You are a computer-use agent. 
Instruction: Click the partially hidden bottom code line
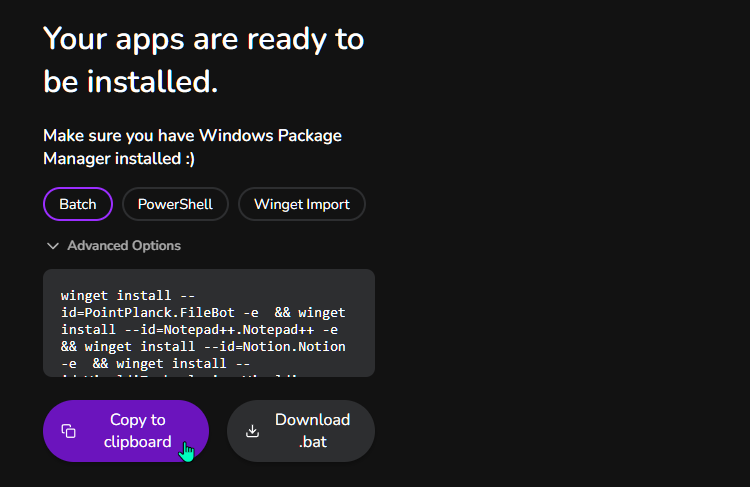179,376
